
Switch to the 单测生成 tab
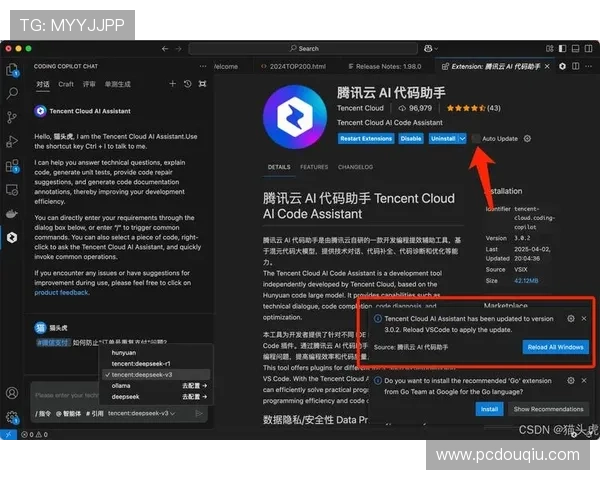(118, 84)
